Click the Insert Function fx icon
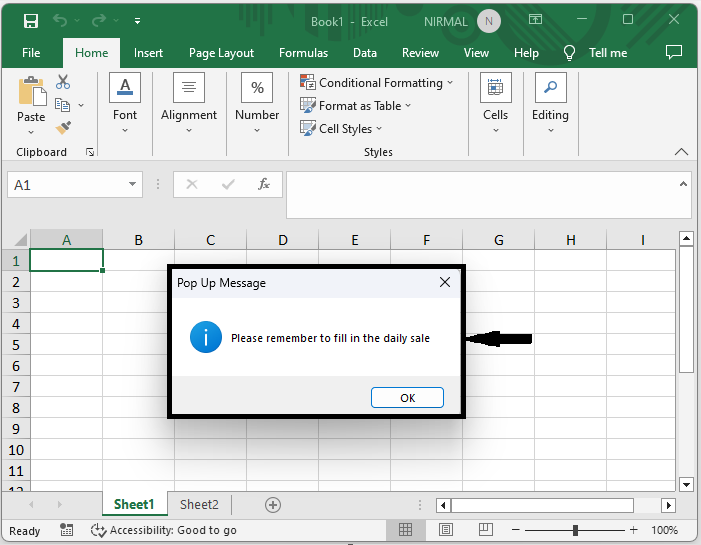Viewport: 701px width, 545px height. click(264, 185)
